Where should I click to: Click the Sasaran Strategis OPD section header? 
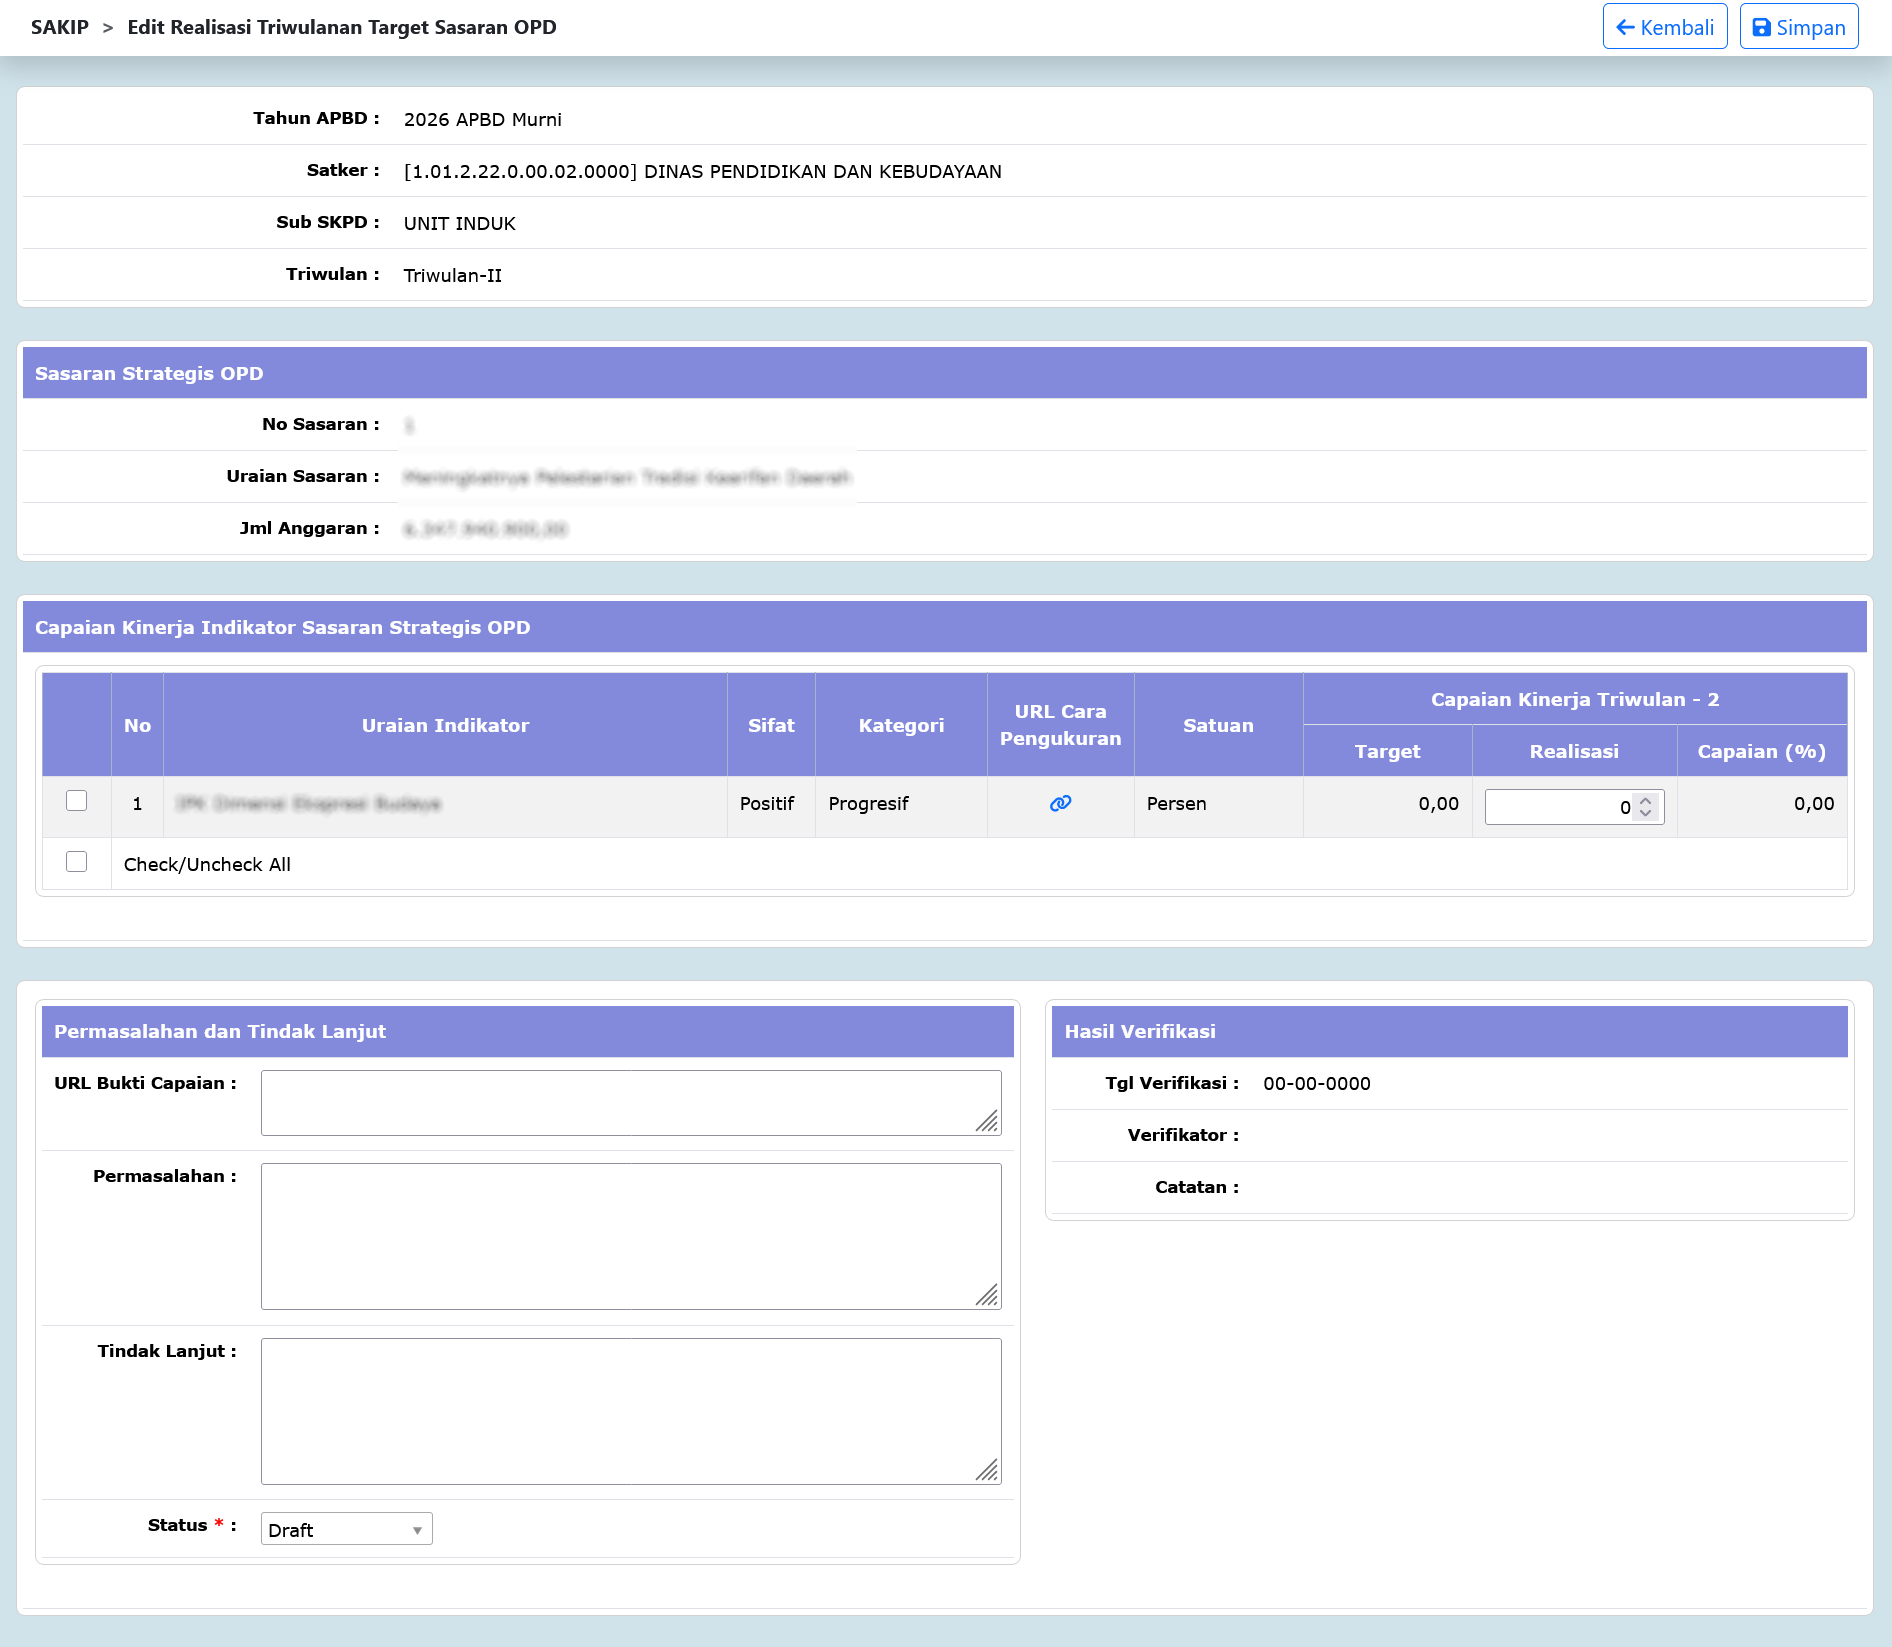944,373
